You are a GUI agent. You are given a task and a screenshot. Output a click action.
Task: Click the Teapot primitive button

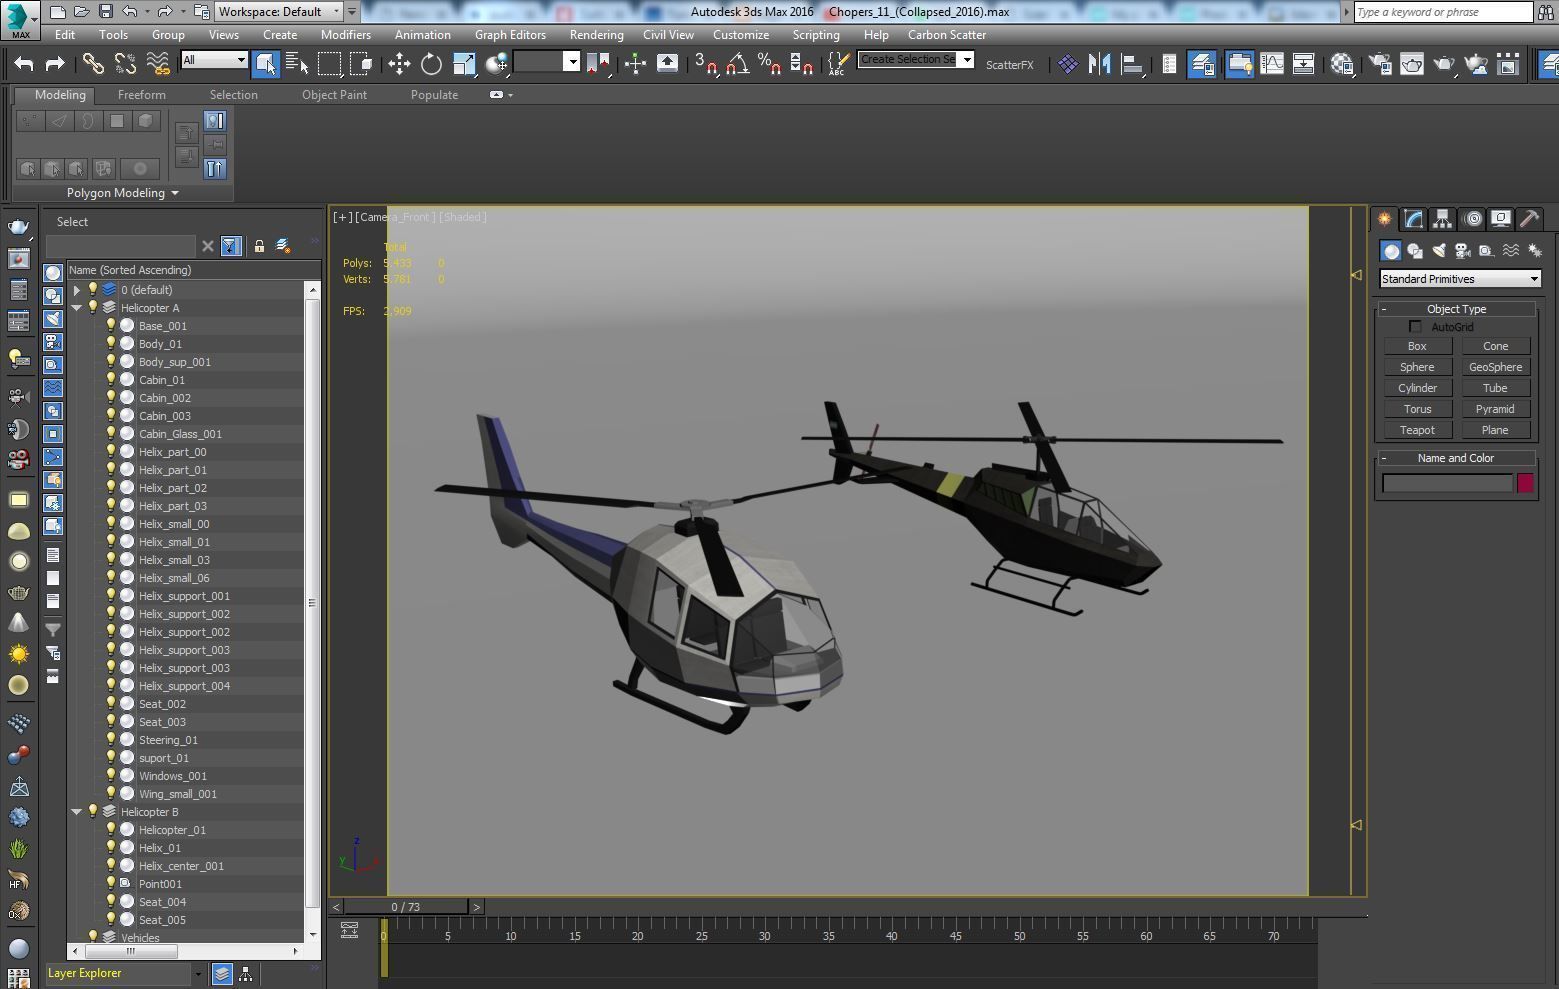pyautogui.click(x=1417, y=430)
